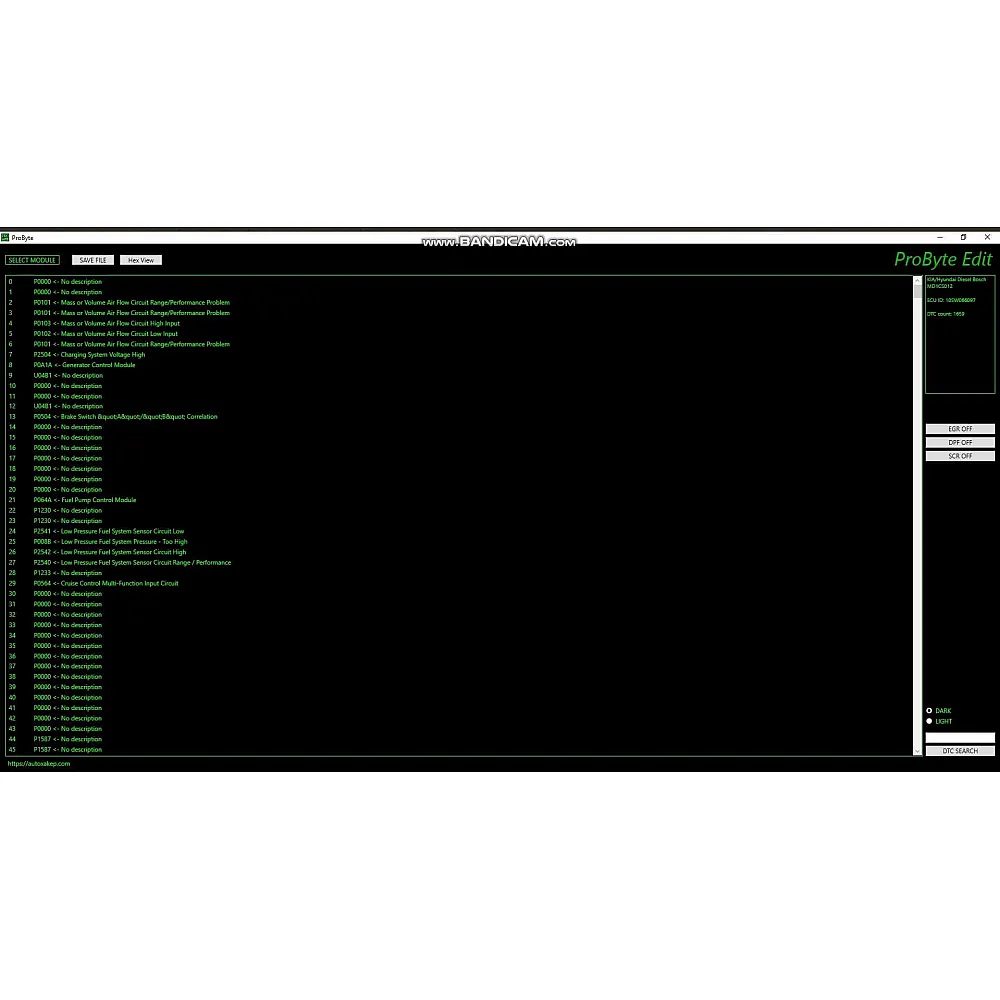Click the DTC search text field
The image size is (1000, 1000).
(960, 738)
